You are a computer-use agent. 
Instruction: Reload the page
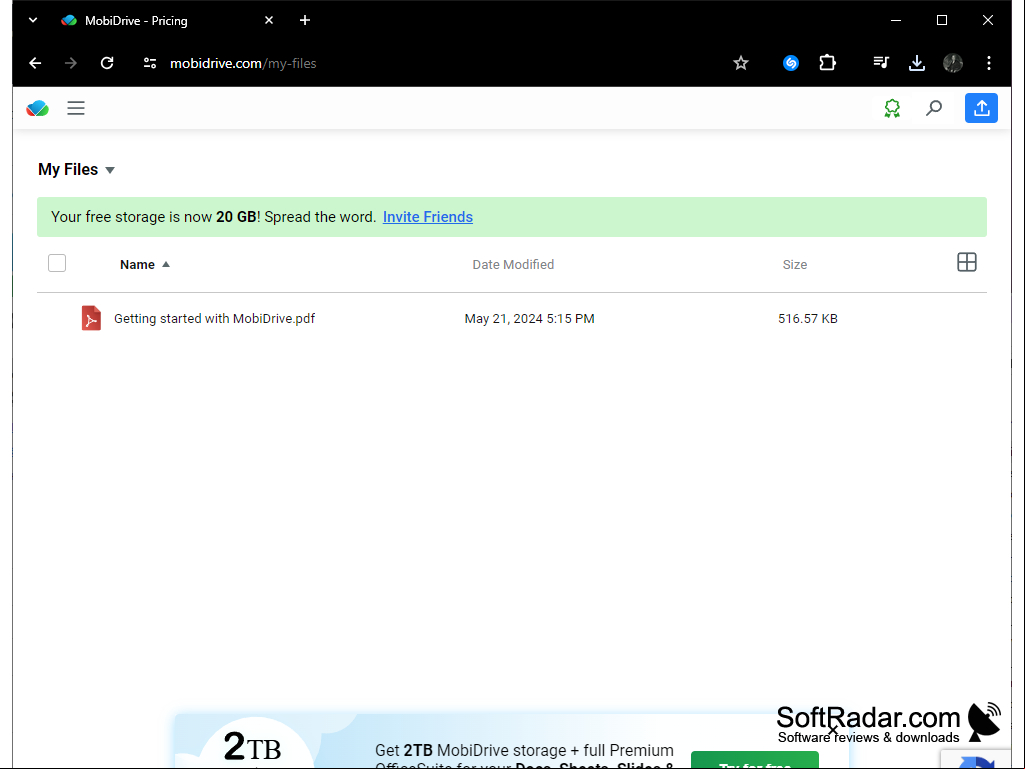tap(107, 63)
